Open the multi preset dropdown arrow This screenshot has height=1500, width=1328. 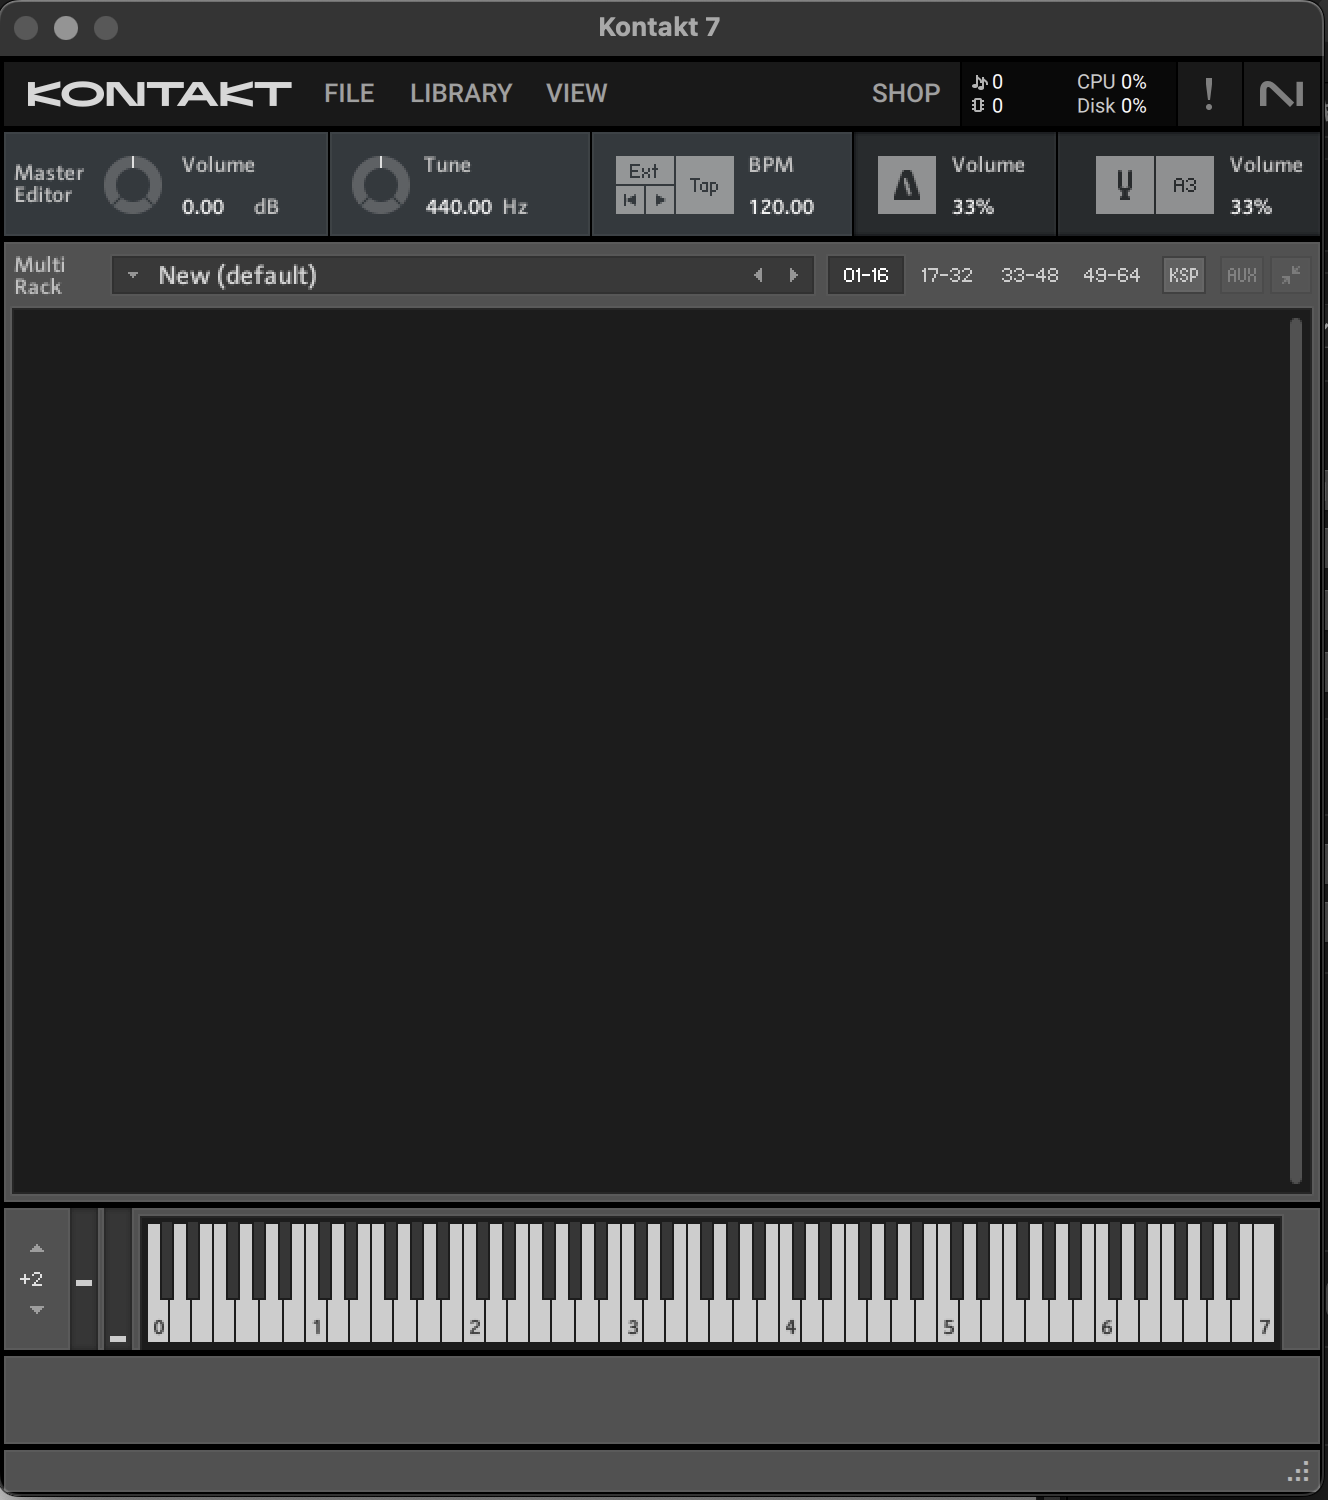132,275
